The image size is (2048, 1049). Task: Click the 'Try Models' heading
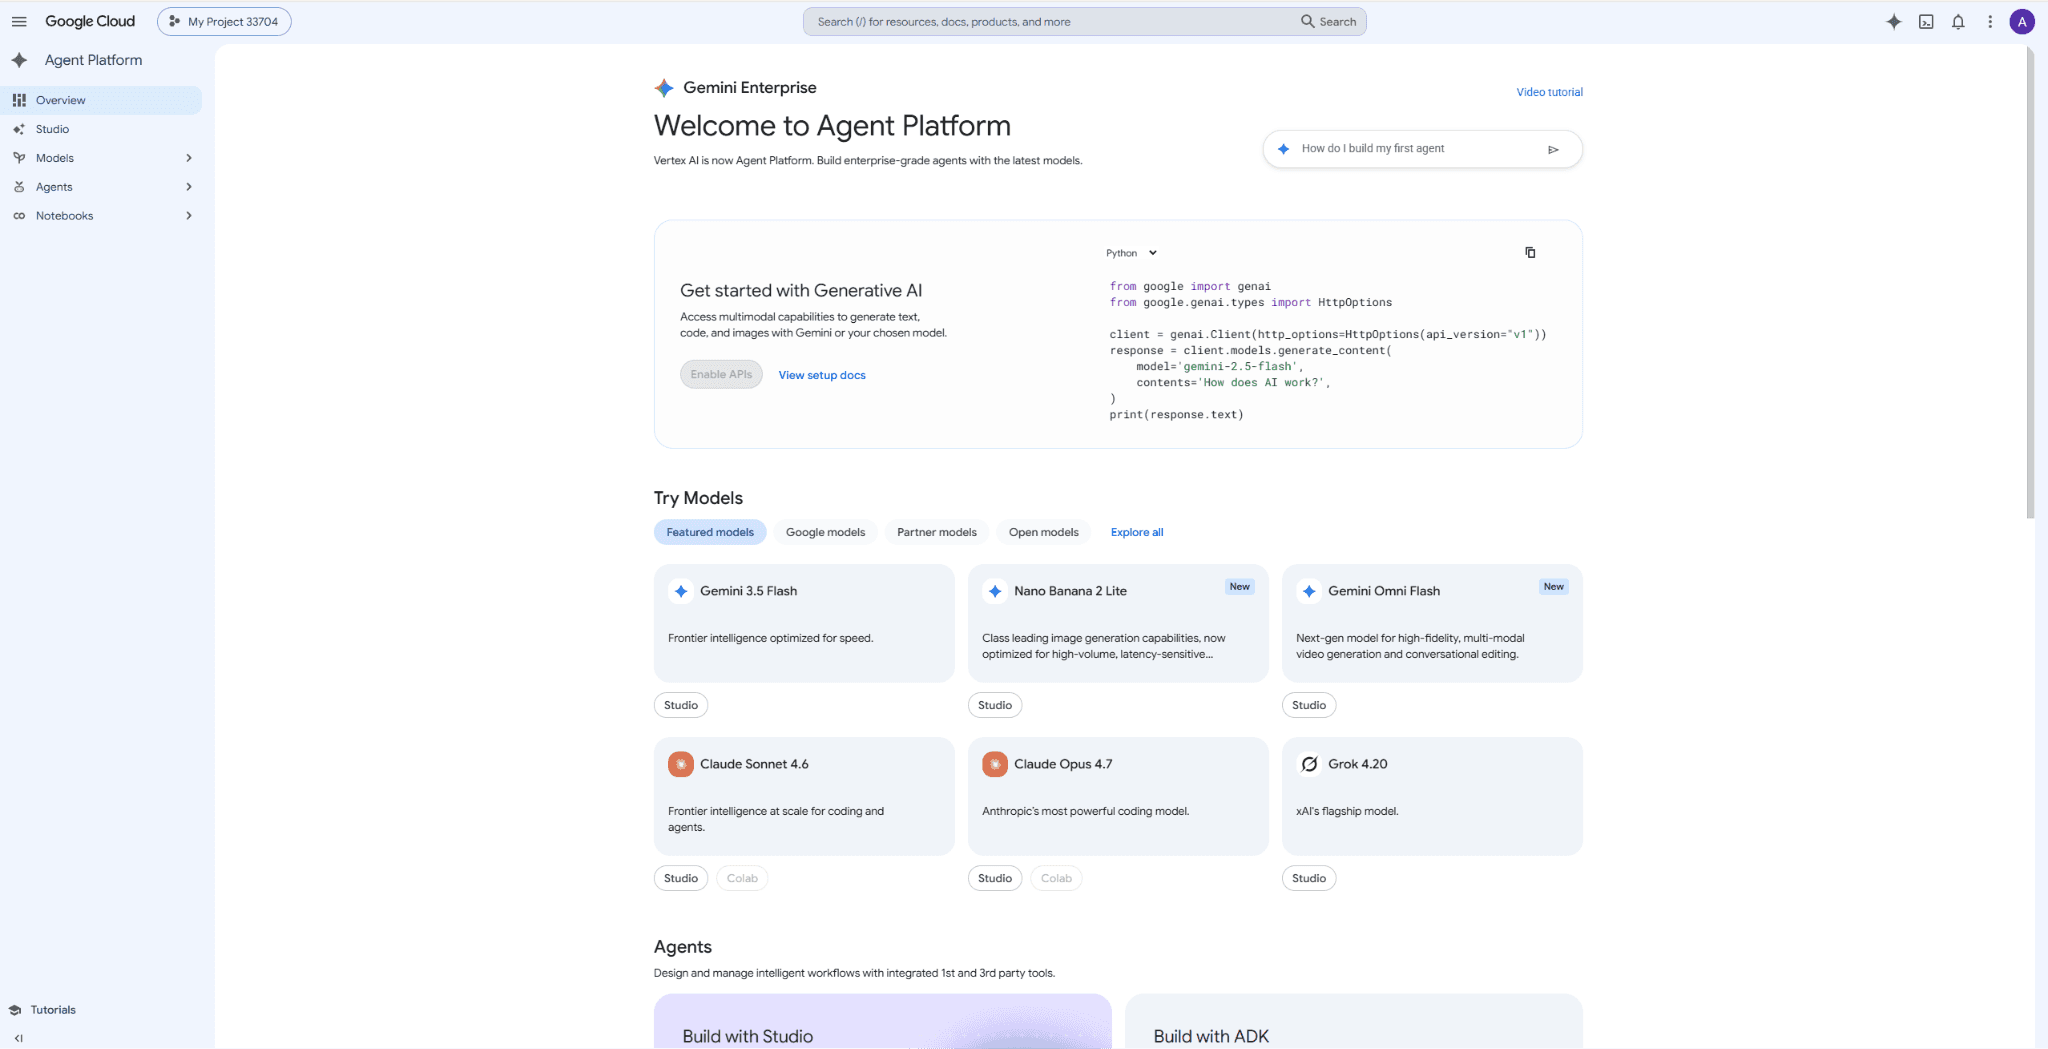pos(698,498)
